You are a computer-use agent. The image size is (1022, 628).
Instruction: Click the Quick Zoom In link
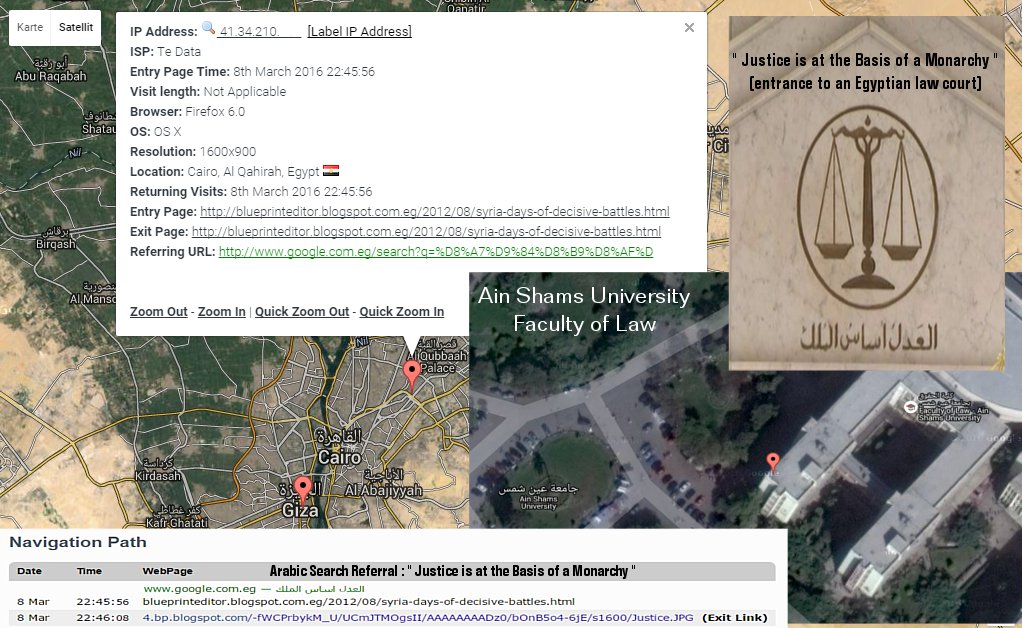[x=402, y=311]
